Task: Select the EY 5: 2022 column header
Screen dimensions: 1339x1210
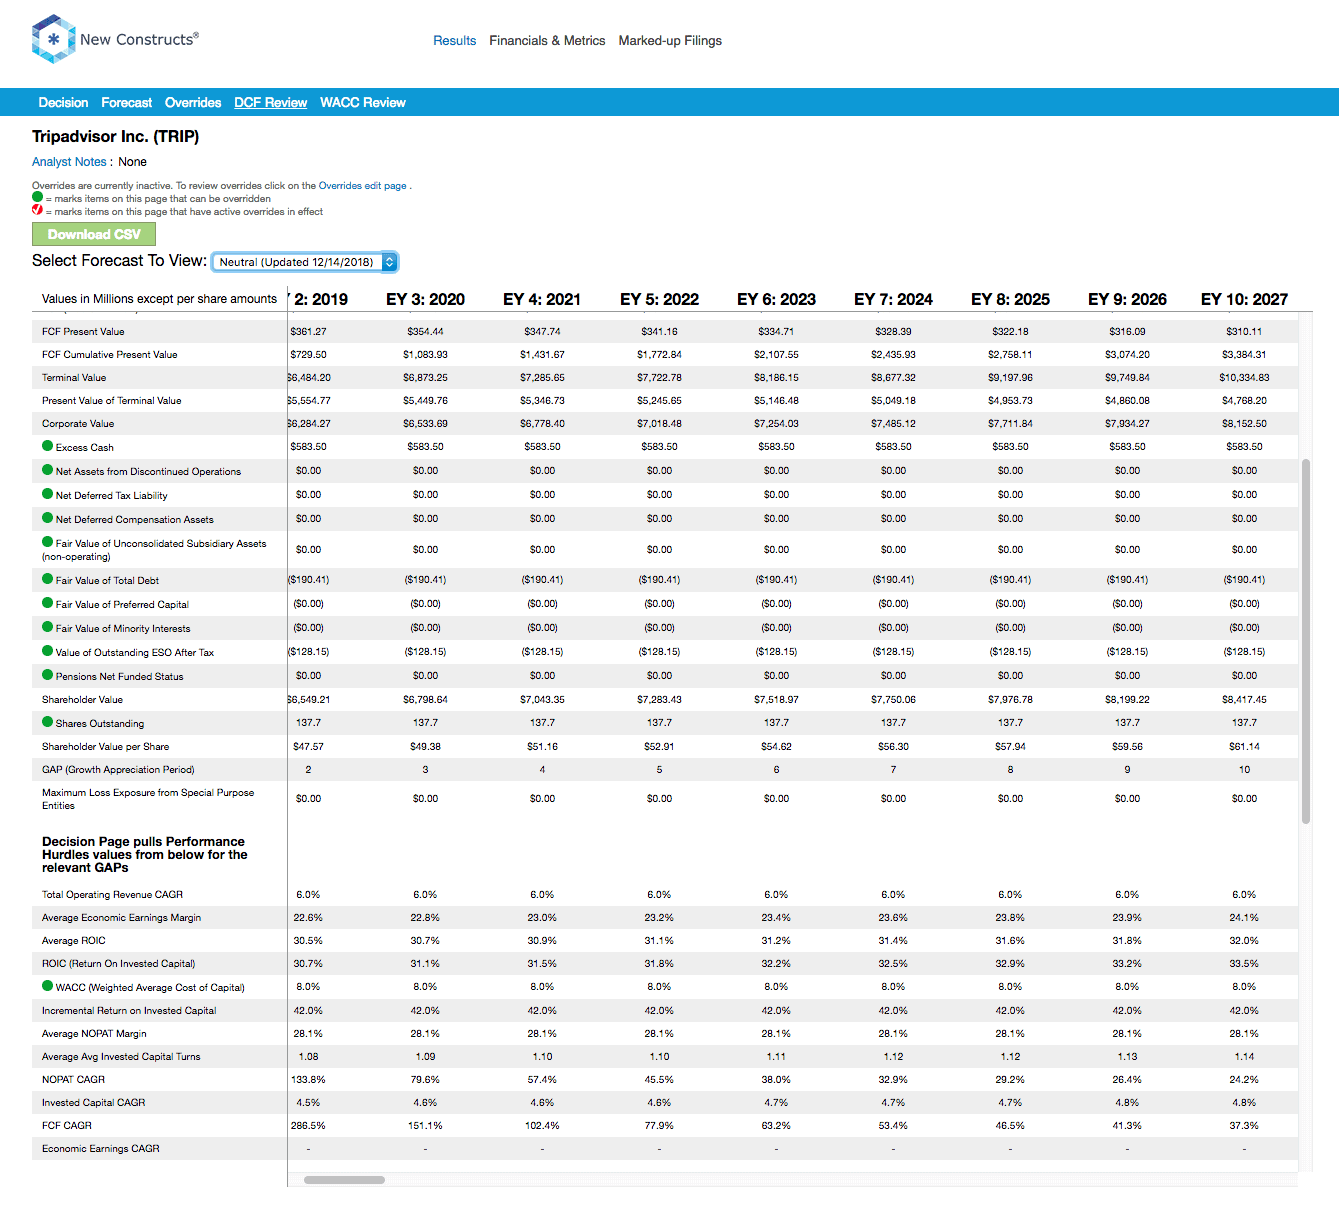Action: pos(659,300)
